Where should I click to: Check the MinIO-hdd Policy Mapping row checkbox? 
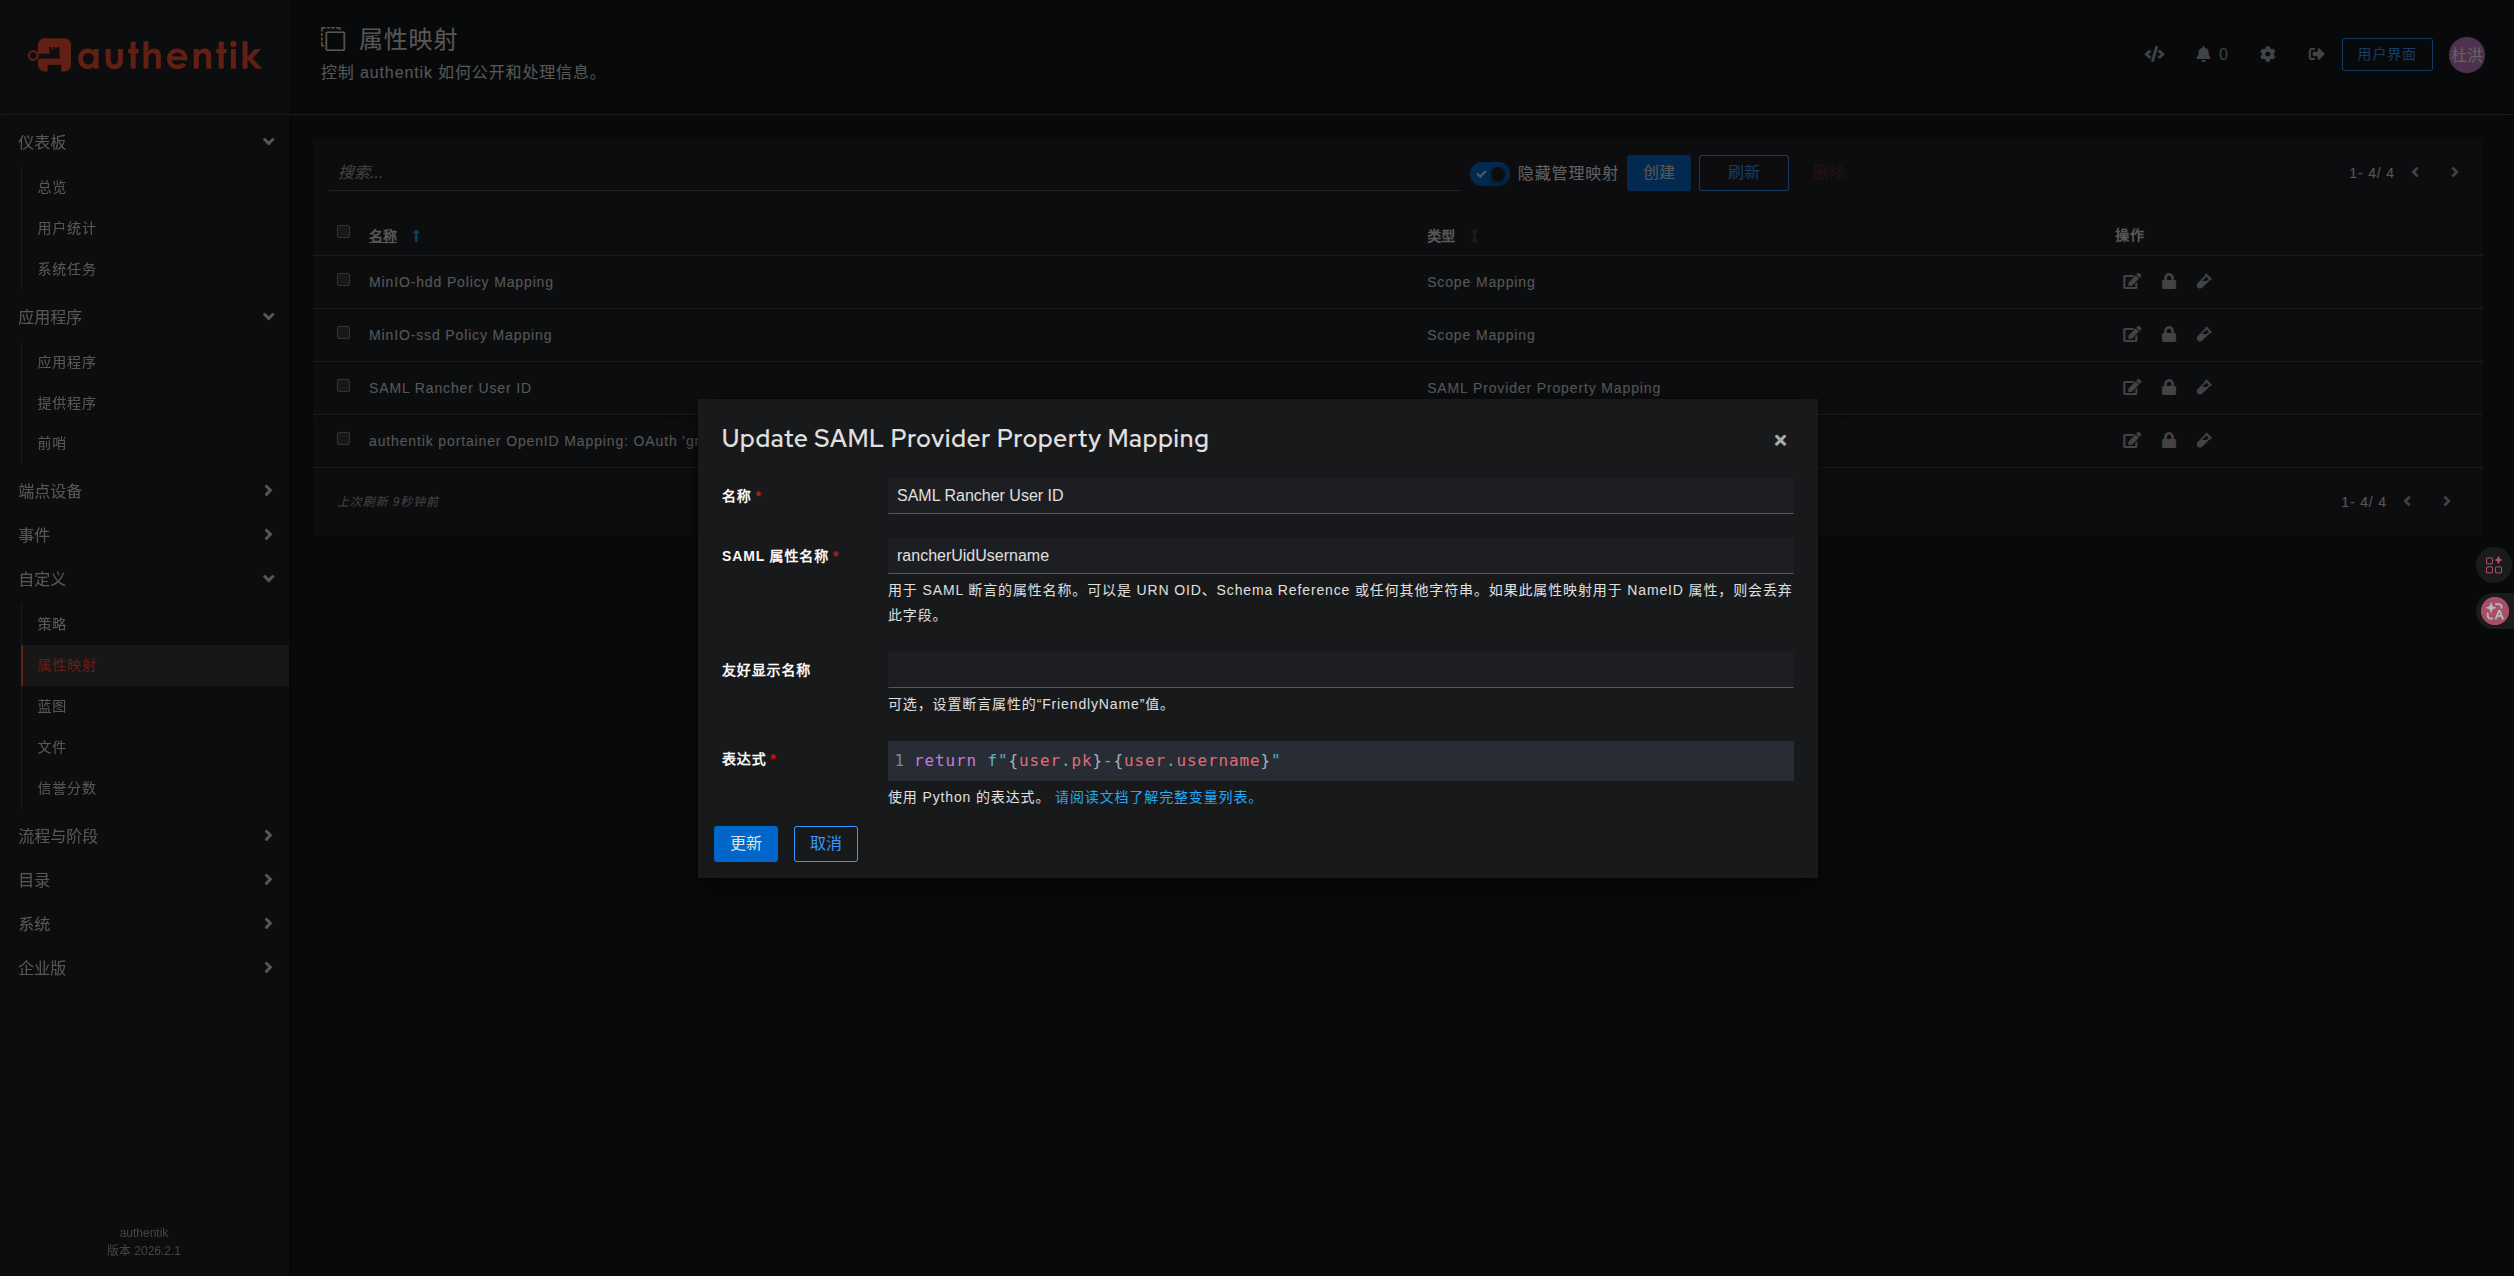[x=344, y=280]
